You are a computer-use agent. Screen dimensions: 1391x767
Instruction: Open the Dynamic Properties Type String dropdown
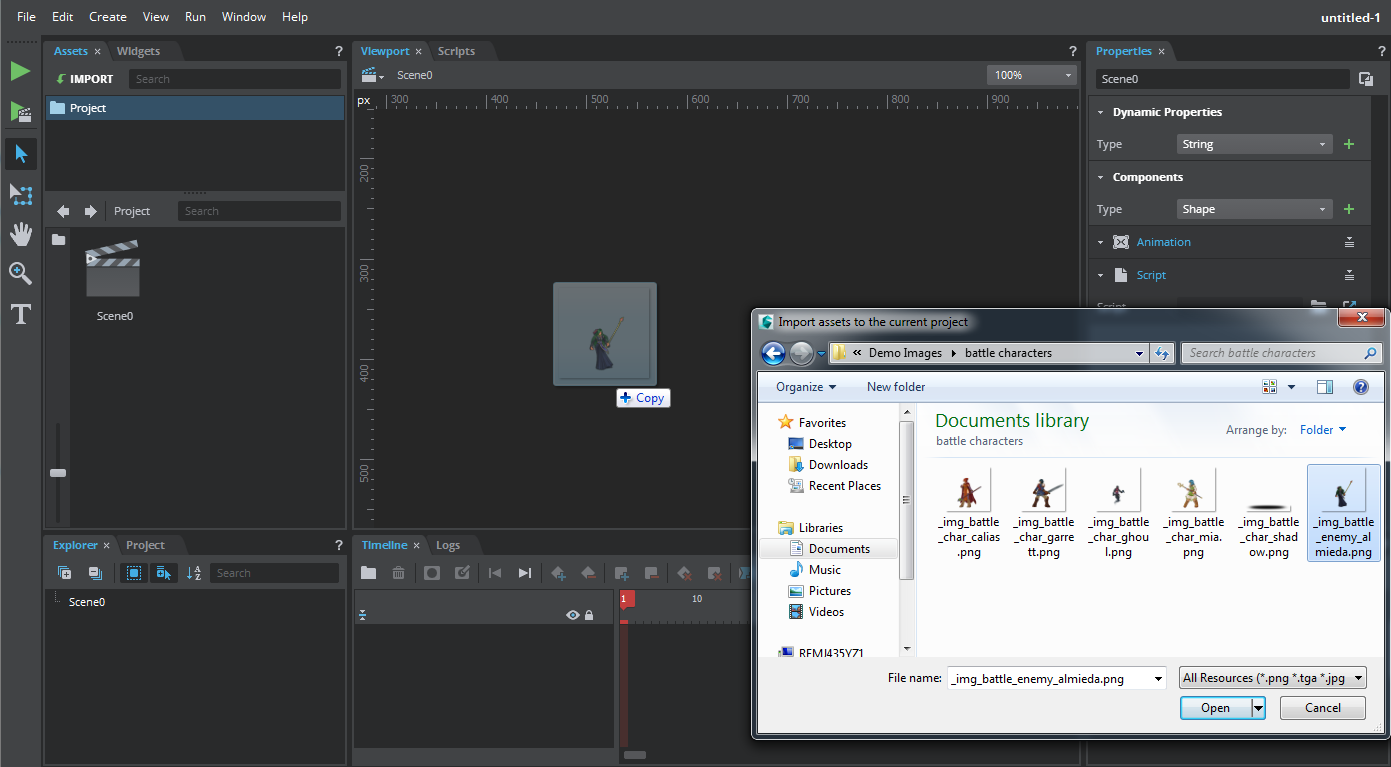(x=1254, y=144)
